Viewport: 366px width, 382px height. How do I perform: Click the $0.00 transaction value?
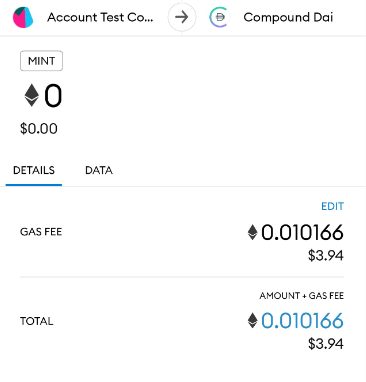39,129
